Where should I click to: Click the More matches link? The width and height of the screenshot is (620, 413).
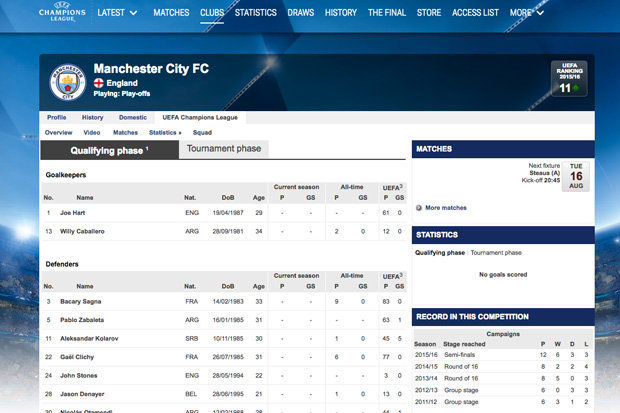pyautogui.click(x=446, y=208)
